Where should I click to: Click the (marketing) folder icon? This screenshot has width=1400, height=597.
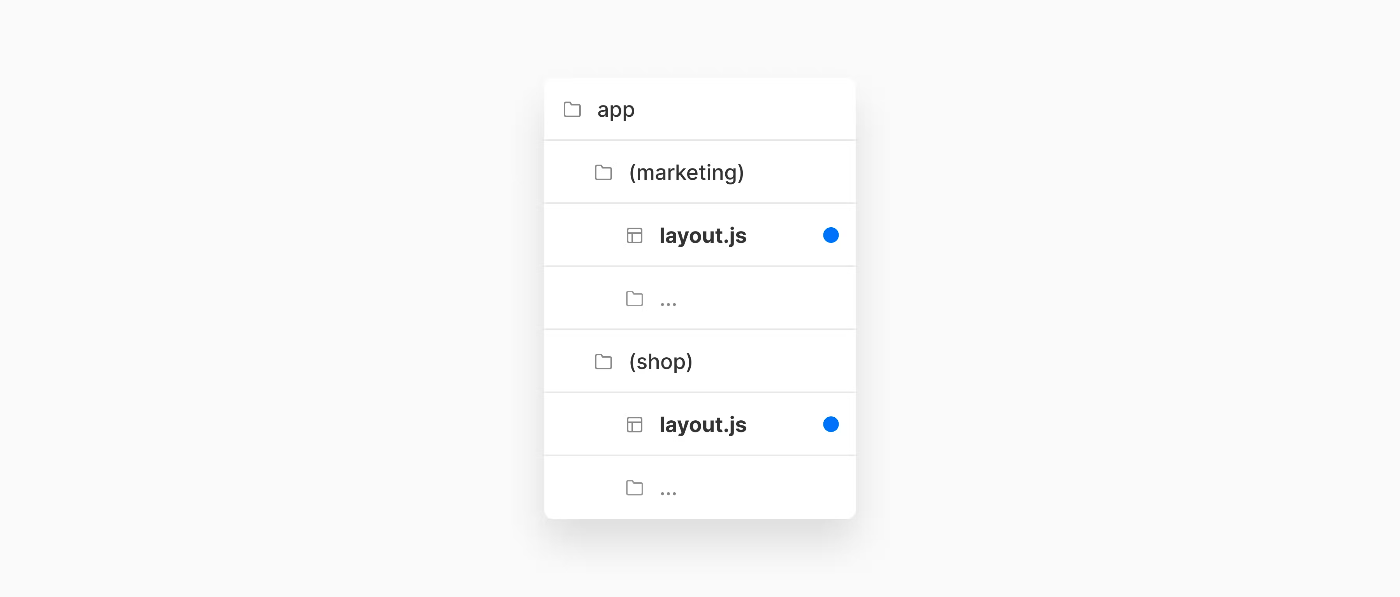603,172
